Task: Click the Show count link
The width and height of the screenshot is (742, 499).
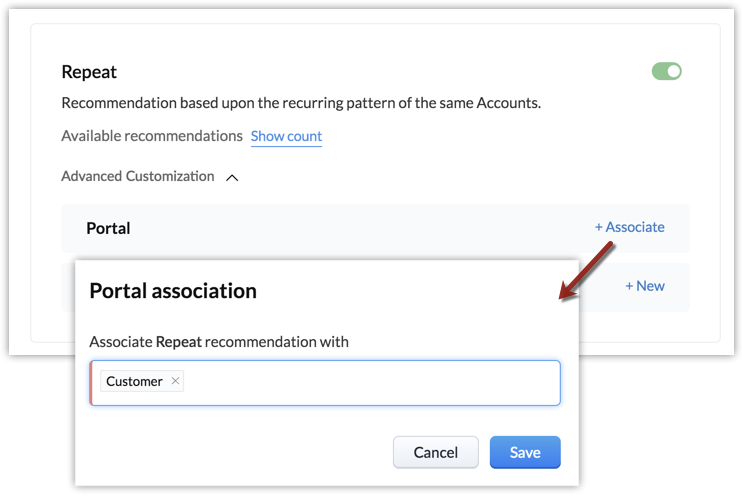Action: tap(286, 136)
